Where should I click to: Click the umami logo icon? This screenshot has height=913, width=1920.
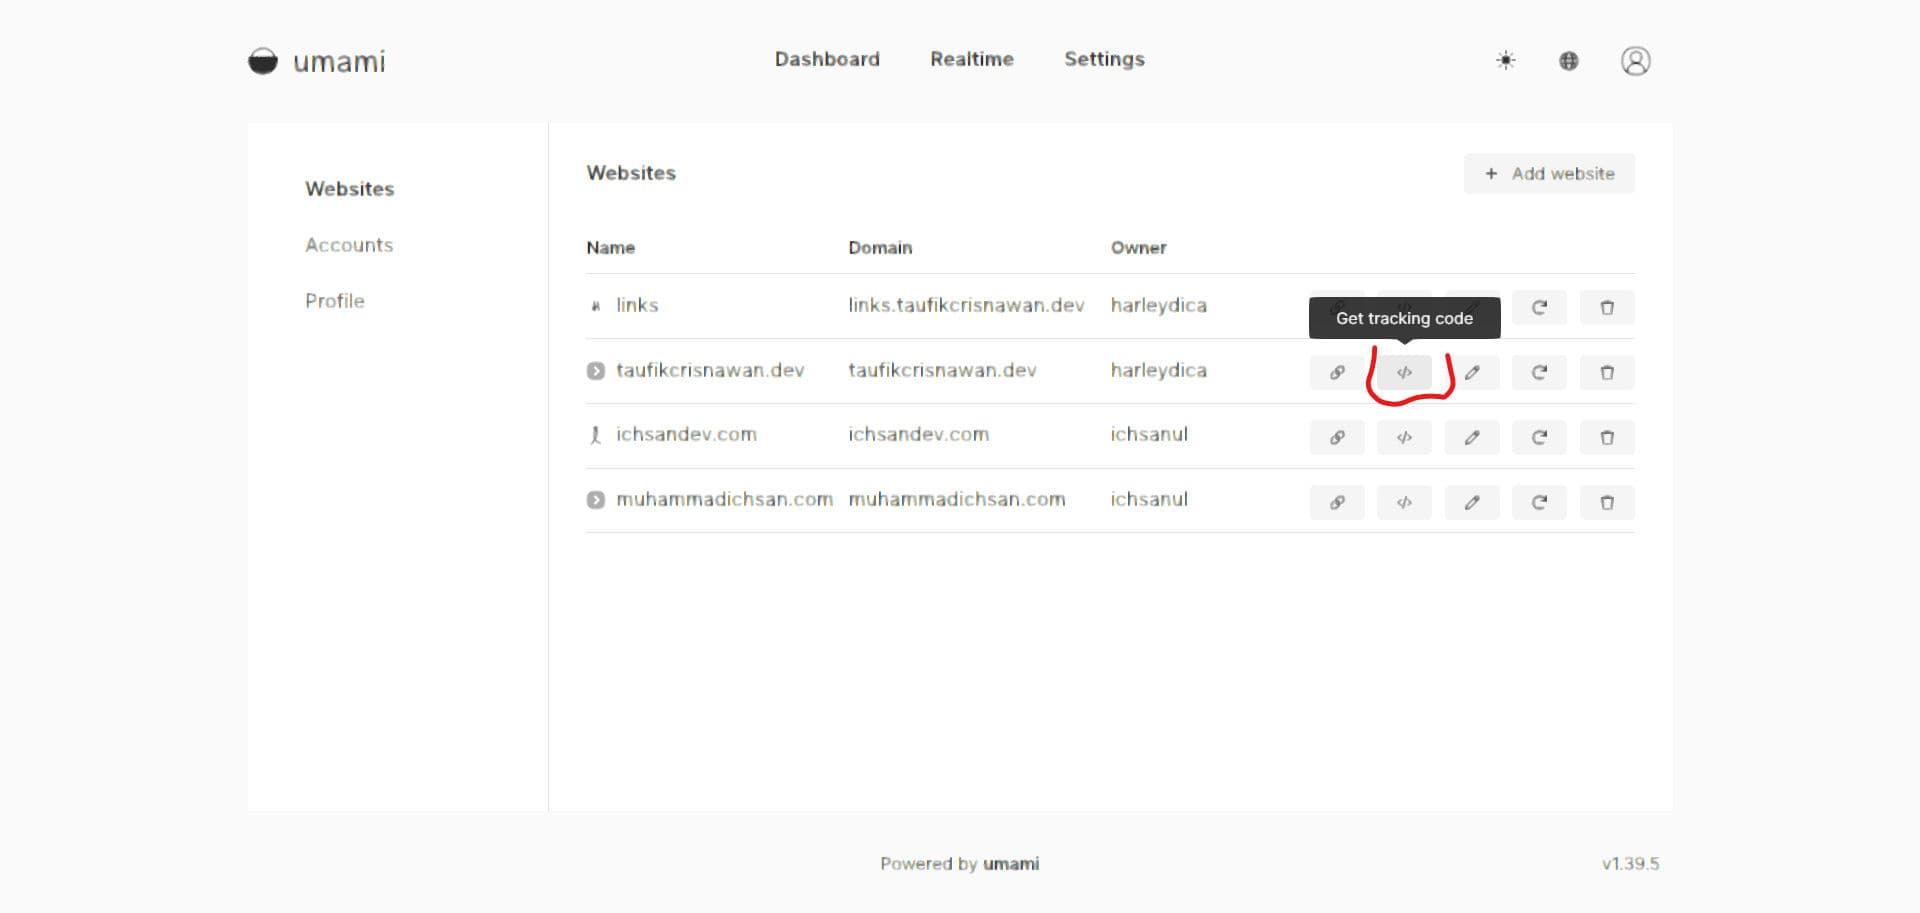click(x=263, y=60)
